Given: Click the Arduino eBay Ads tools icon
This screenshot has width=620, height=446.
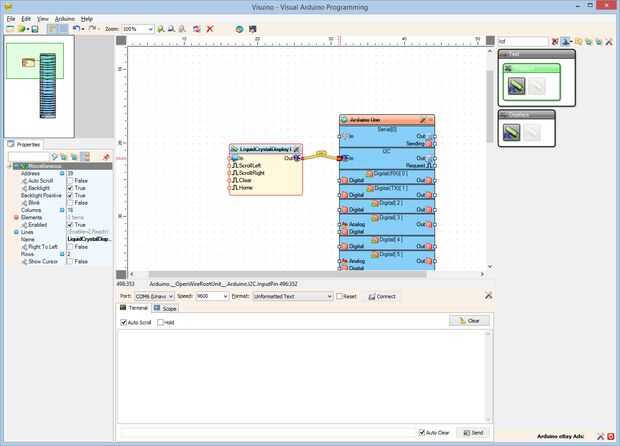Looking at the screenshot, I should (601, 437).
